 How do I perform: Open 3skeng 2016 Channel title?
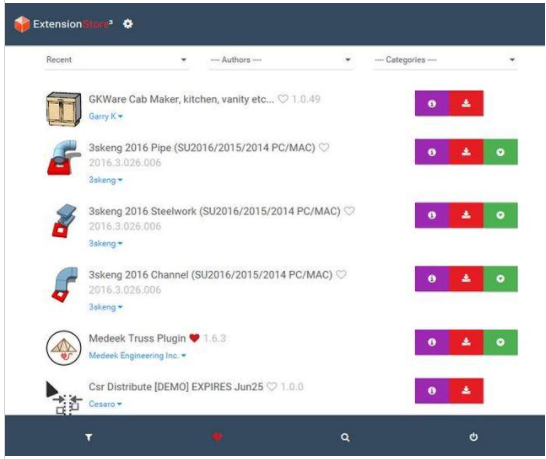(x=211, y=275)
